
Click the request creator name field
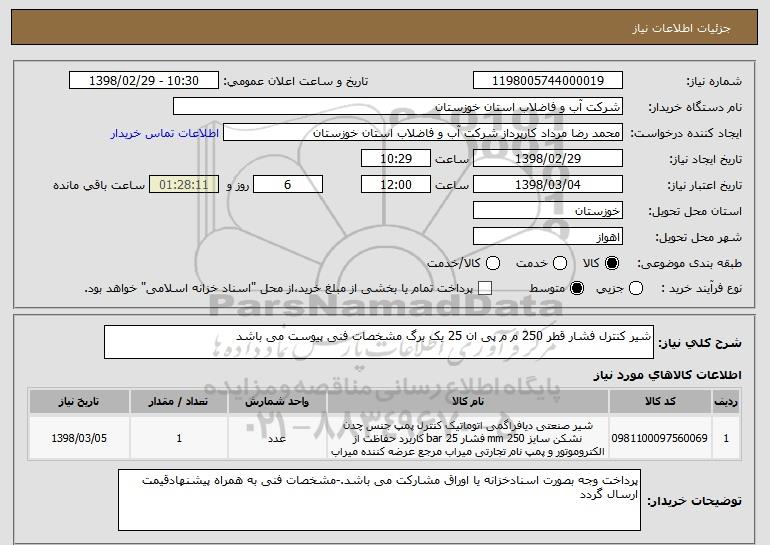(x=423, y=133)
